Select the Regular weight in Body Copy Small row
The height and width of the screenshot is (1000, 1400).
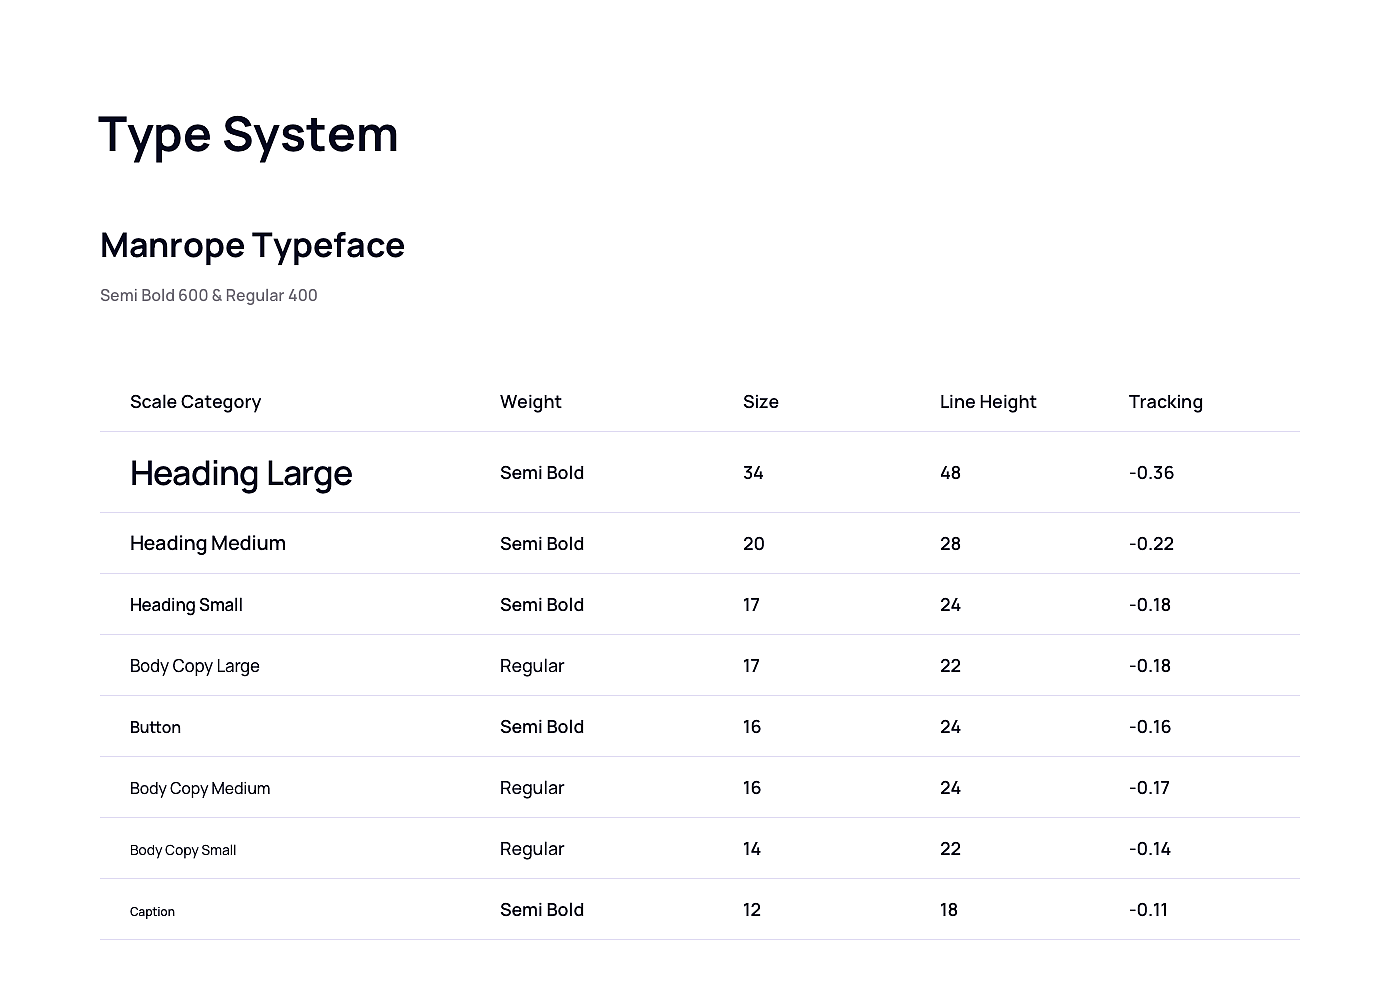coord(532,849)
